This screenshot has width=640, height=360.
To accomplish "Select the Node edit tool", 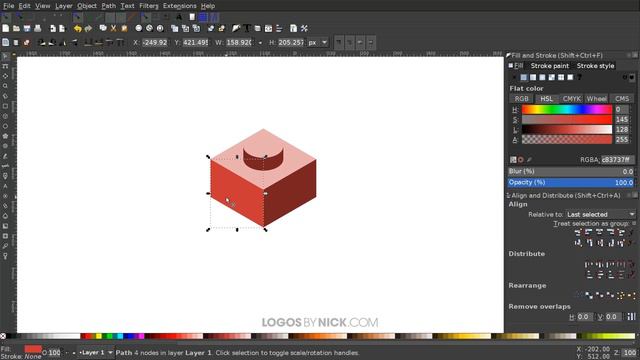I will click(5, 66).
